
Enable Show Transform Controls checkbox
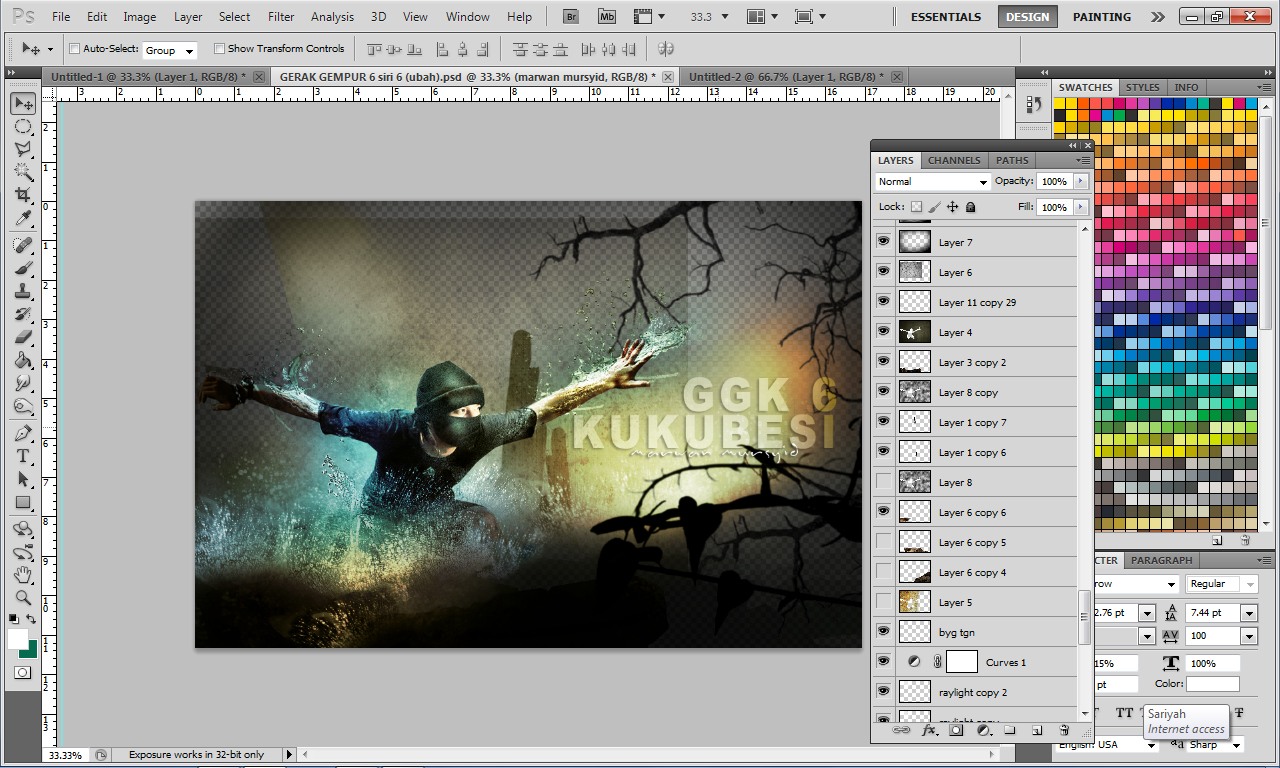pyautogui.click(x=219, y=49)
